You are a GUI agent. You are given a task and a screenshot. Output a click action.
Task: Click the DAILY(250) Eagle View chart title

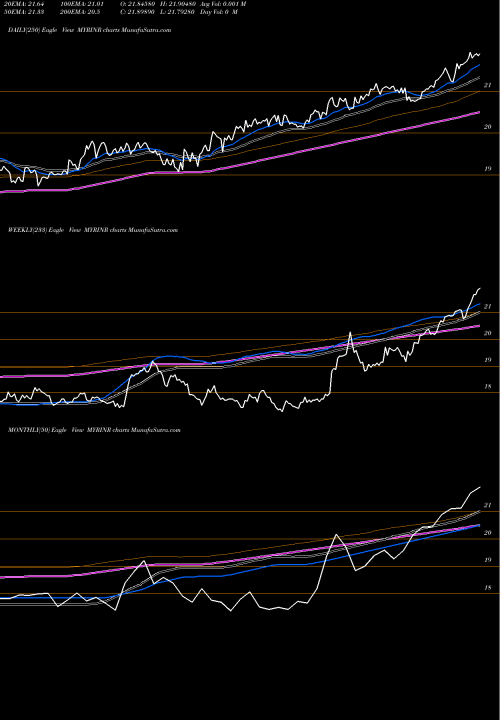[90, 30]
